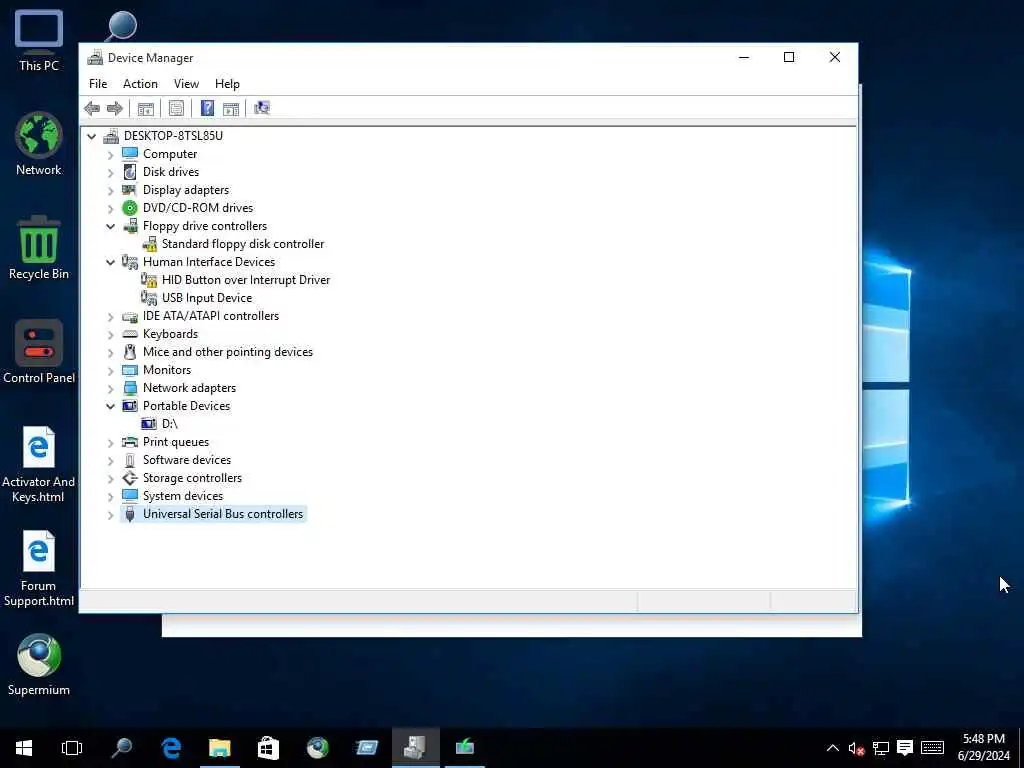Open Microsoft Edge from the taskbar
The height and width of the screenshot is (768, 1024).
[x=171, y=748]
